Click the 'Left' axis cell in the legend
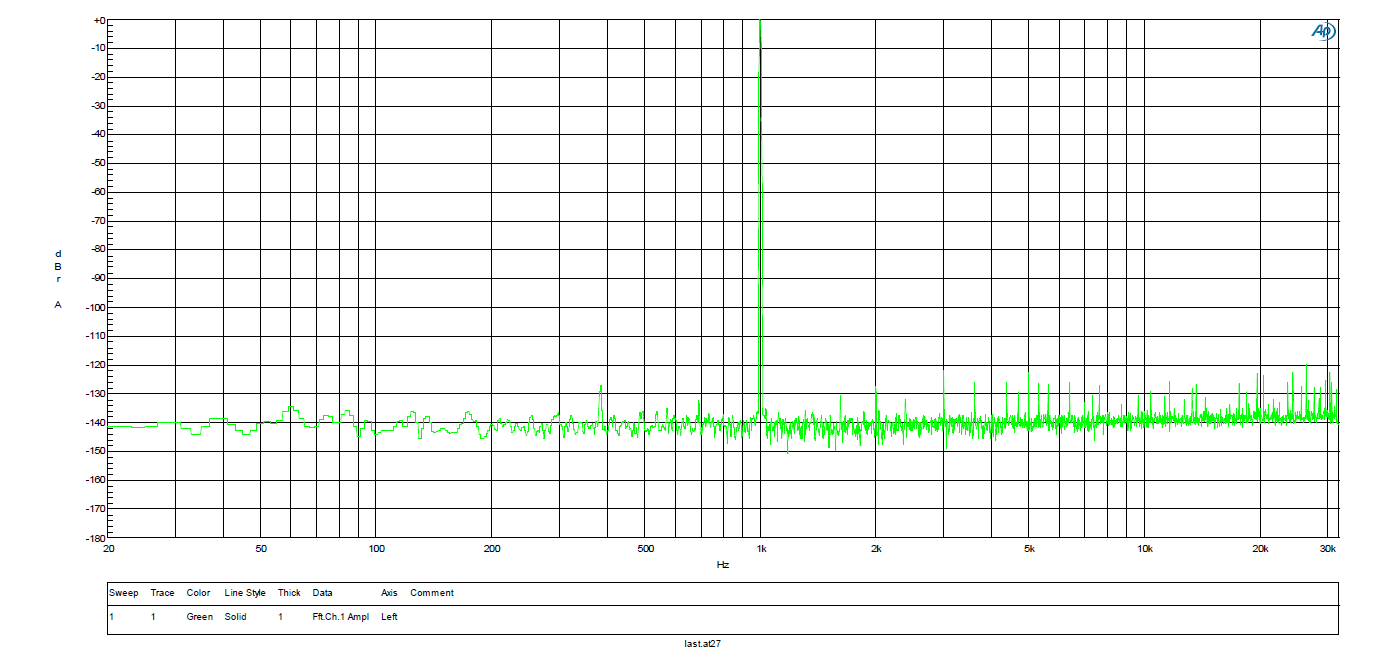The height and width of the screenshot is (666, 1387). click(x=389, y=617)
